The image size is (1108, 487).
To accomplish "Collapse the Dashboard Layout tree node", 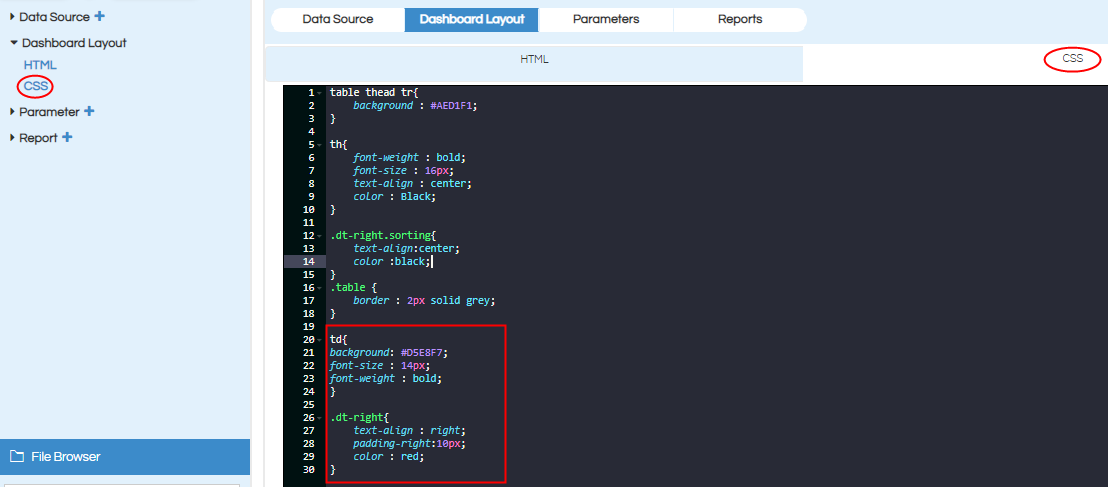I will [x=13, y=42].
